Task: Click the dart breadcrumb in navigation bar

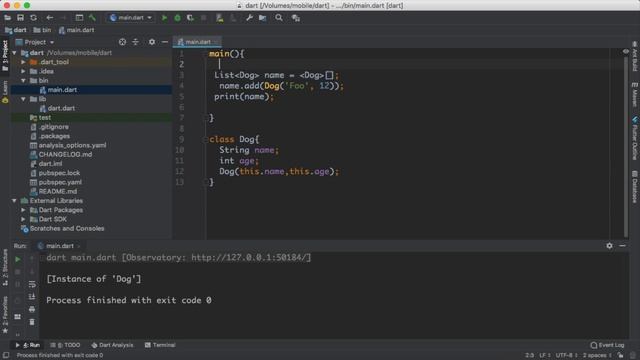Action: 16,30
